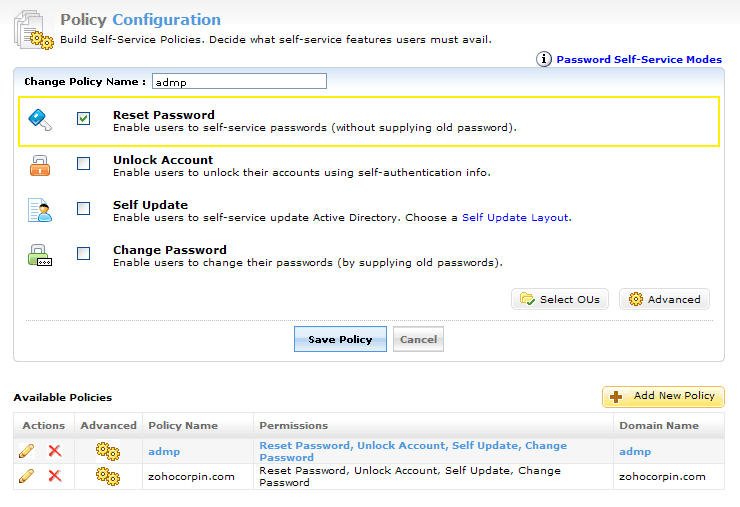Viewport: 740px width, 507px height.
Task: Click the info icon beside Password Self-Service Modes
Action: point(544,59)
